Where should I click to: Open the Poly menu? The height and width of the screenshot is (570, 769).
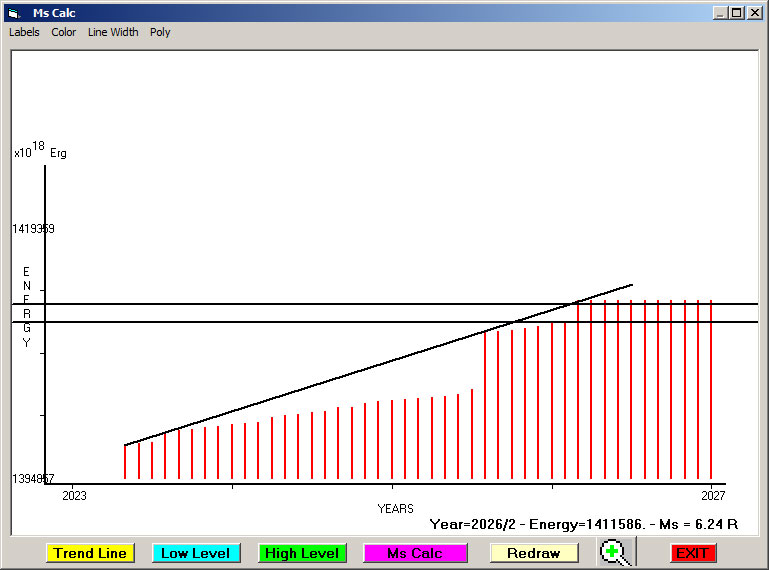click(160, 32)
